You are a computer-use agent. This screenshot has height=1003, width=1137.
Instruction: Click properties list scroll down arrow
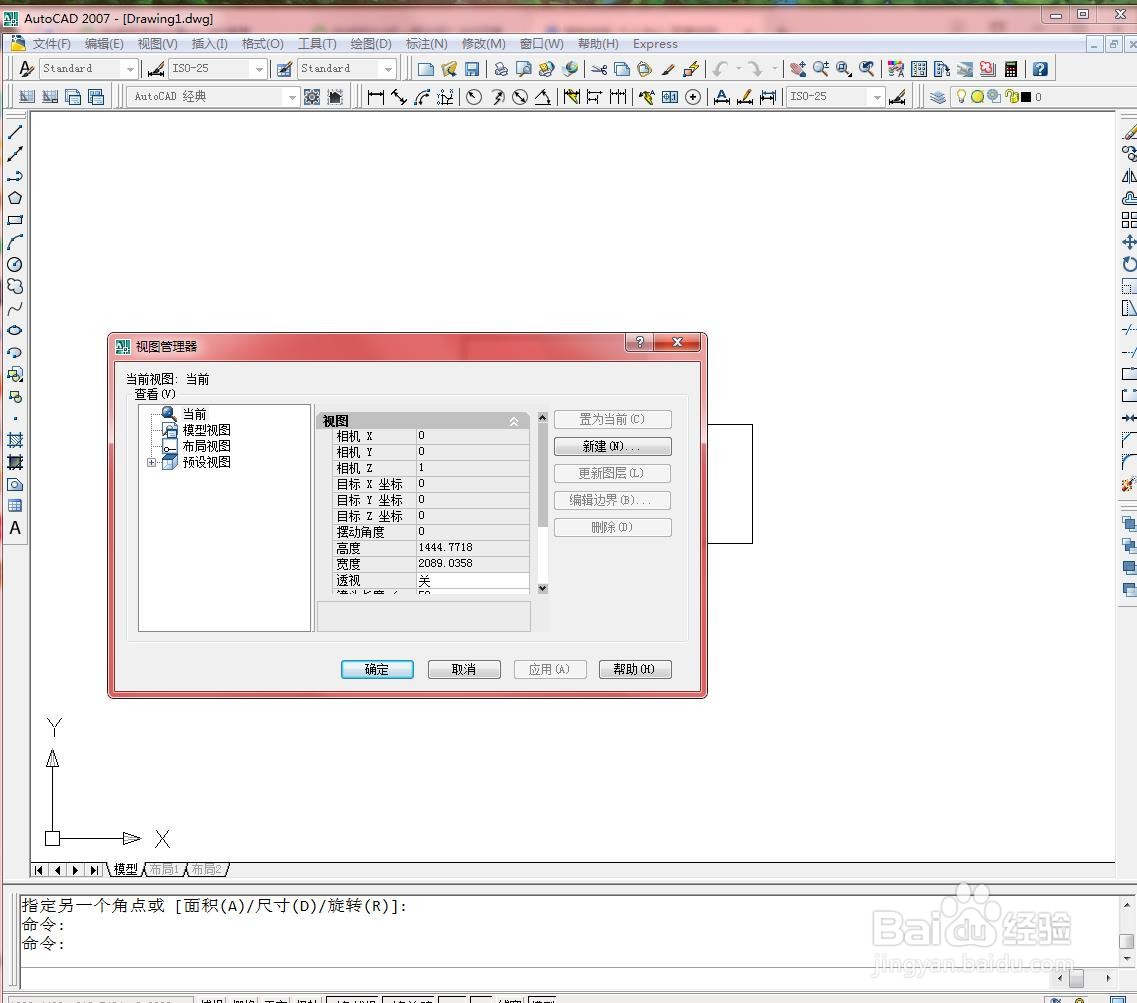542,589
